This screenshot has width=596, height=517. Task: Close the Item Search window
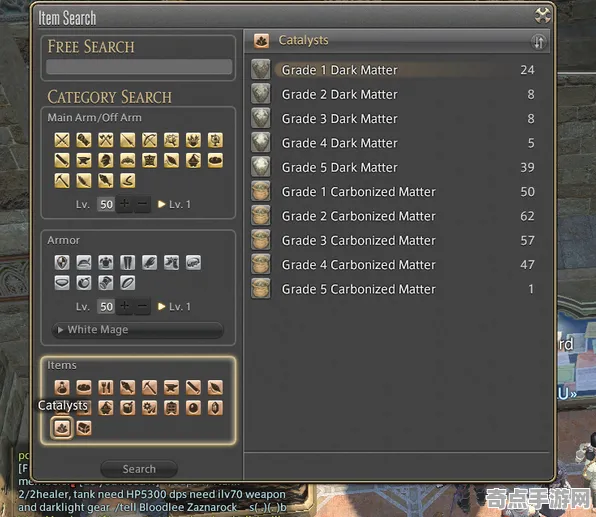[x=542, y=16]
